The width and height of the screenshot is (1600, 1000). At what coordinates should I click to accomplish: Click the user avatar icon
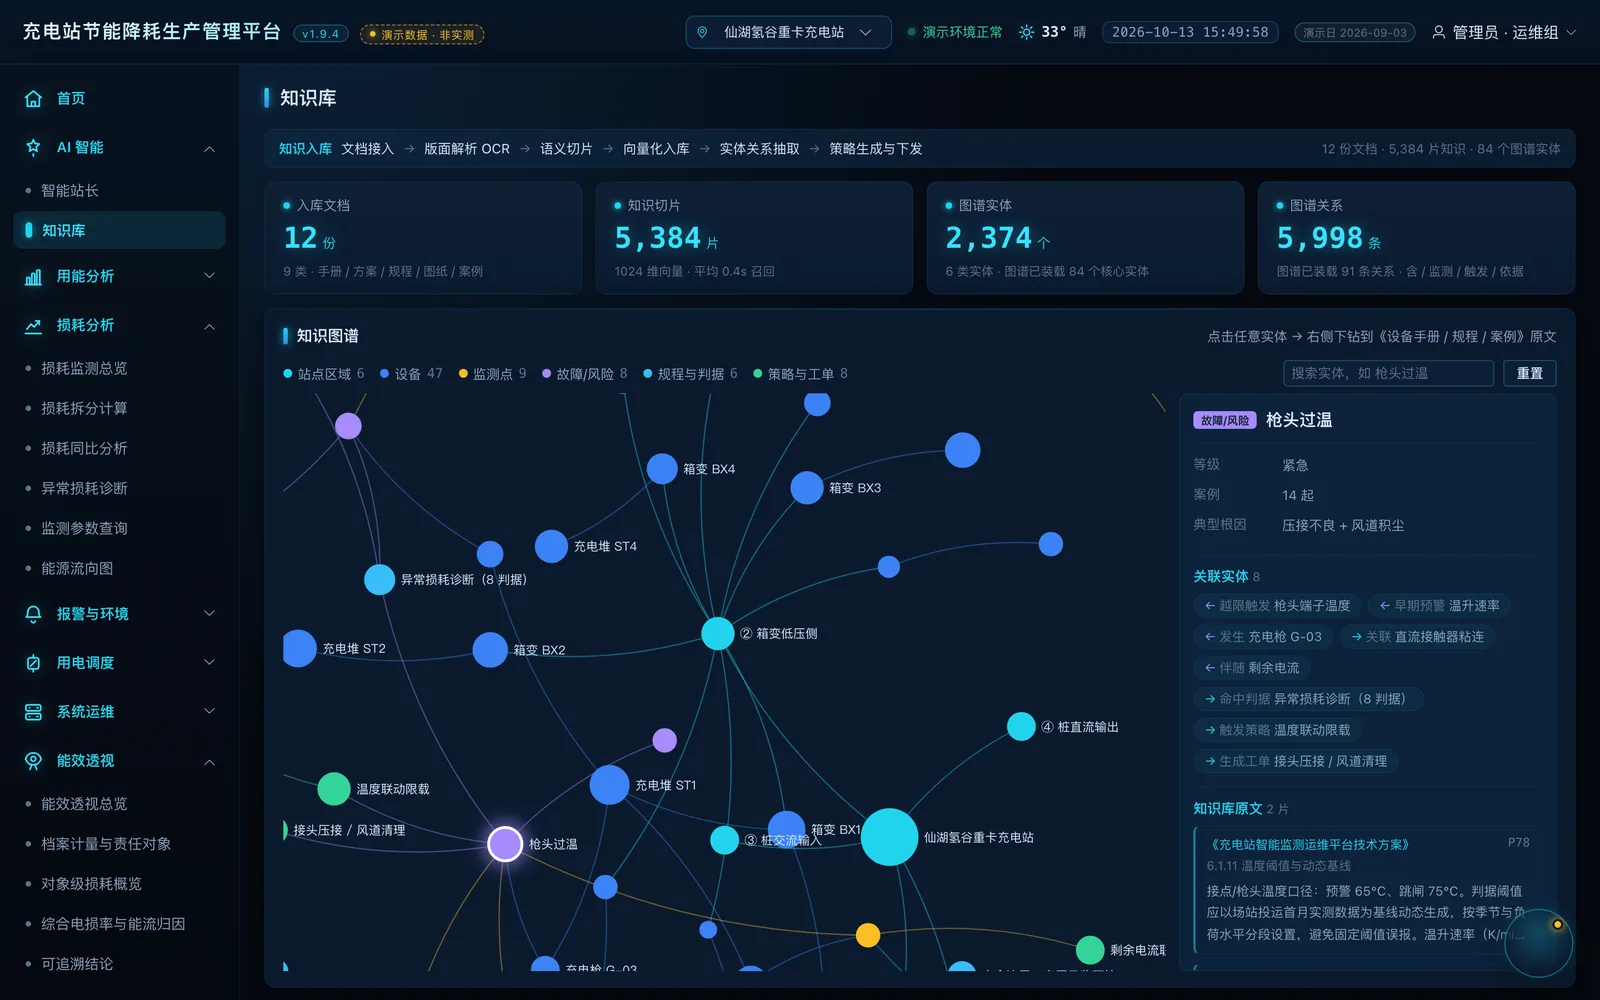1439,32
